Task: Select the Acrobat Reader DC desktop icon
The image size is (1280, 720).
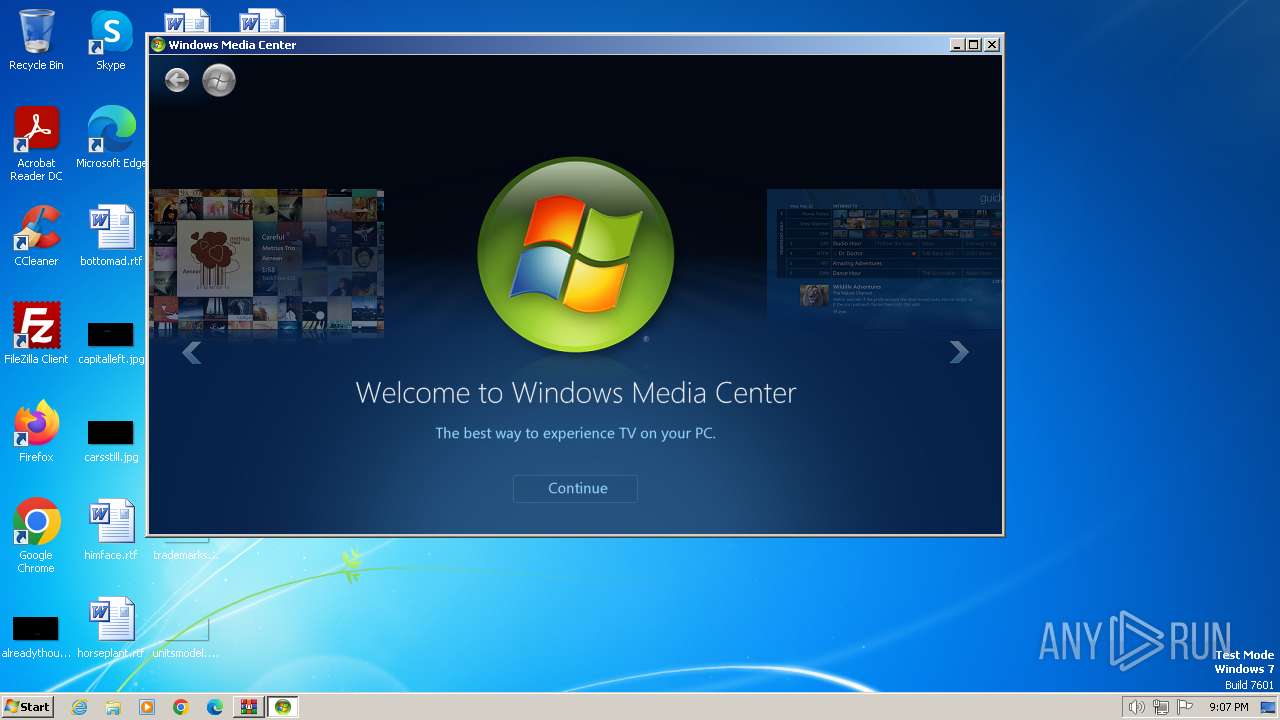Action: coord(36,144)
